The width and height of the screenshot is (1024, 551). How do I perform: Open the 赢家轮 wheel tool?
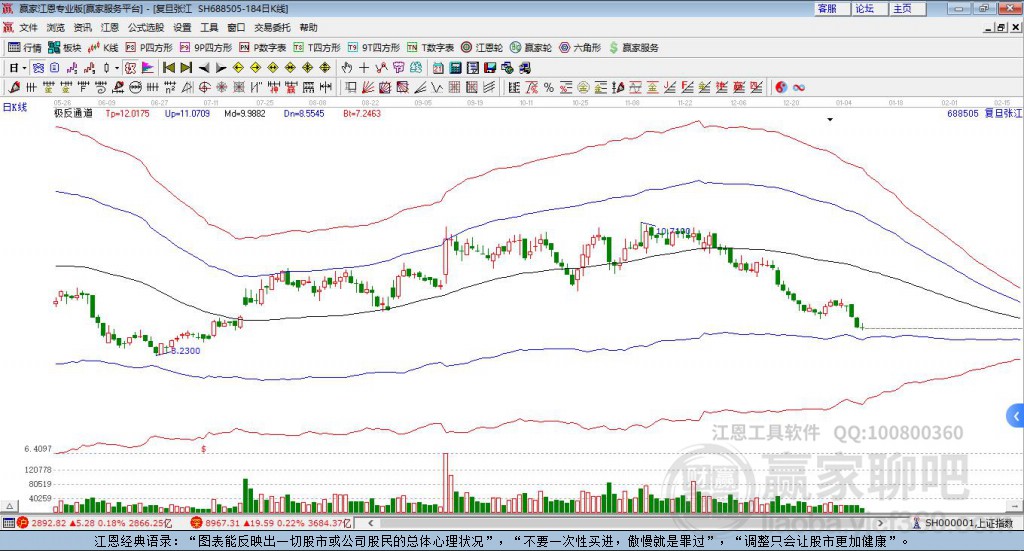(x=531, y=48)
